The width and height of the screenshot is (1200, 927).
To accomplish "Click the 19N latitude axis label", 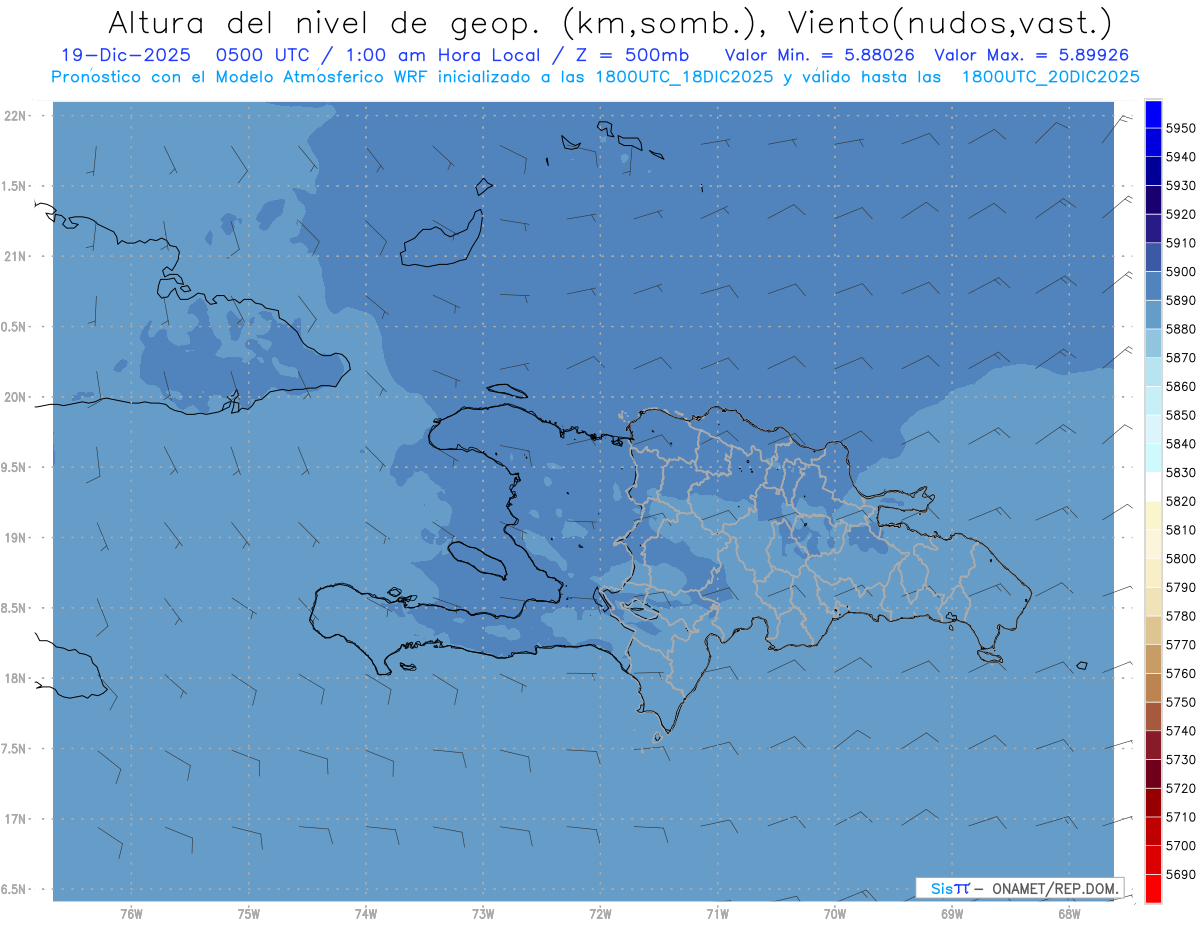I will (x=16, y=538).
